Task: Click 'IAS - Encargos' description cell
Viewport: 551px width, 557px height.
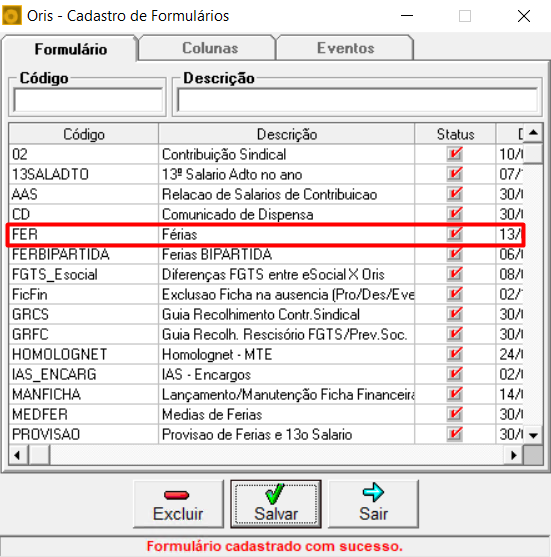Action: click(x=286, y=374)
